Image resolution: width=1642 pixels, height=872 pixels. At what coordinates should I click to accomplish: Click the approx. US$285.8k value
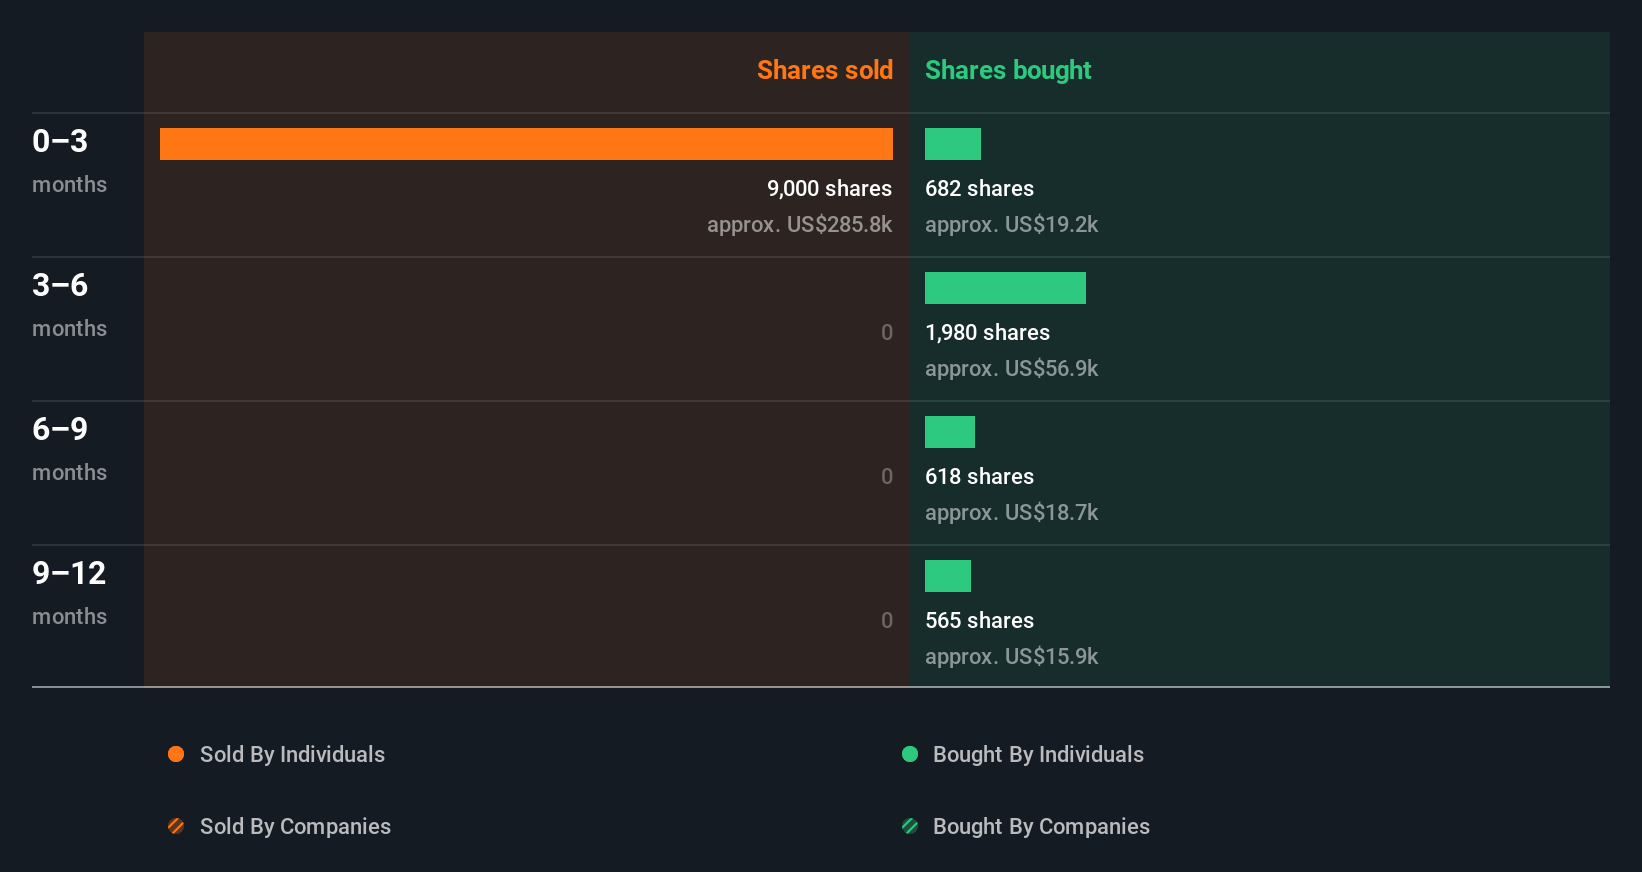coord(799,224)
